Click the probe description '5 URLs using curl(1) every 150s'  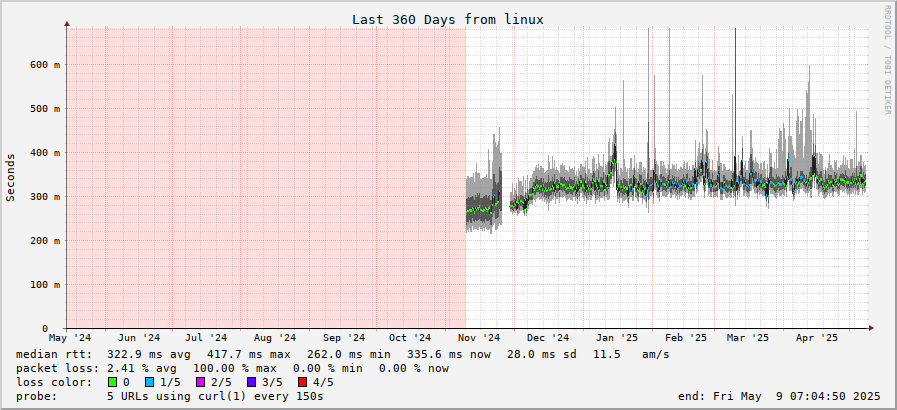(216, 396)
